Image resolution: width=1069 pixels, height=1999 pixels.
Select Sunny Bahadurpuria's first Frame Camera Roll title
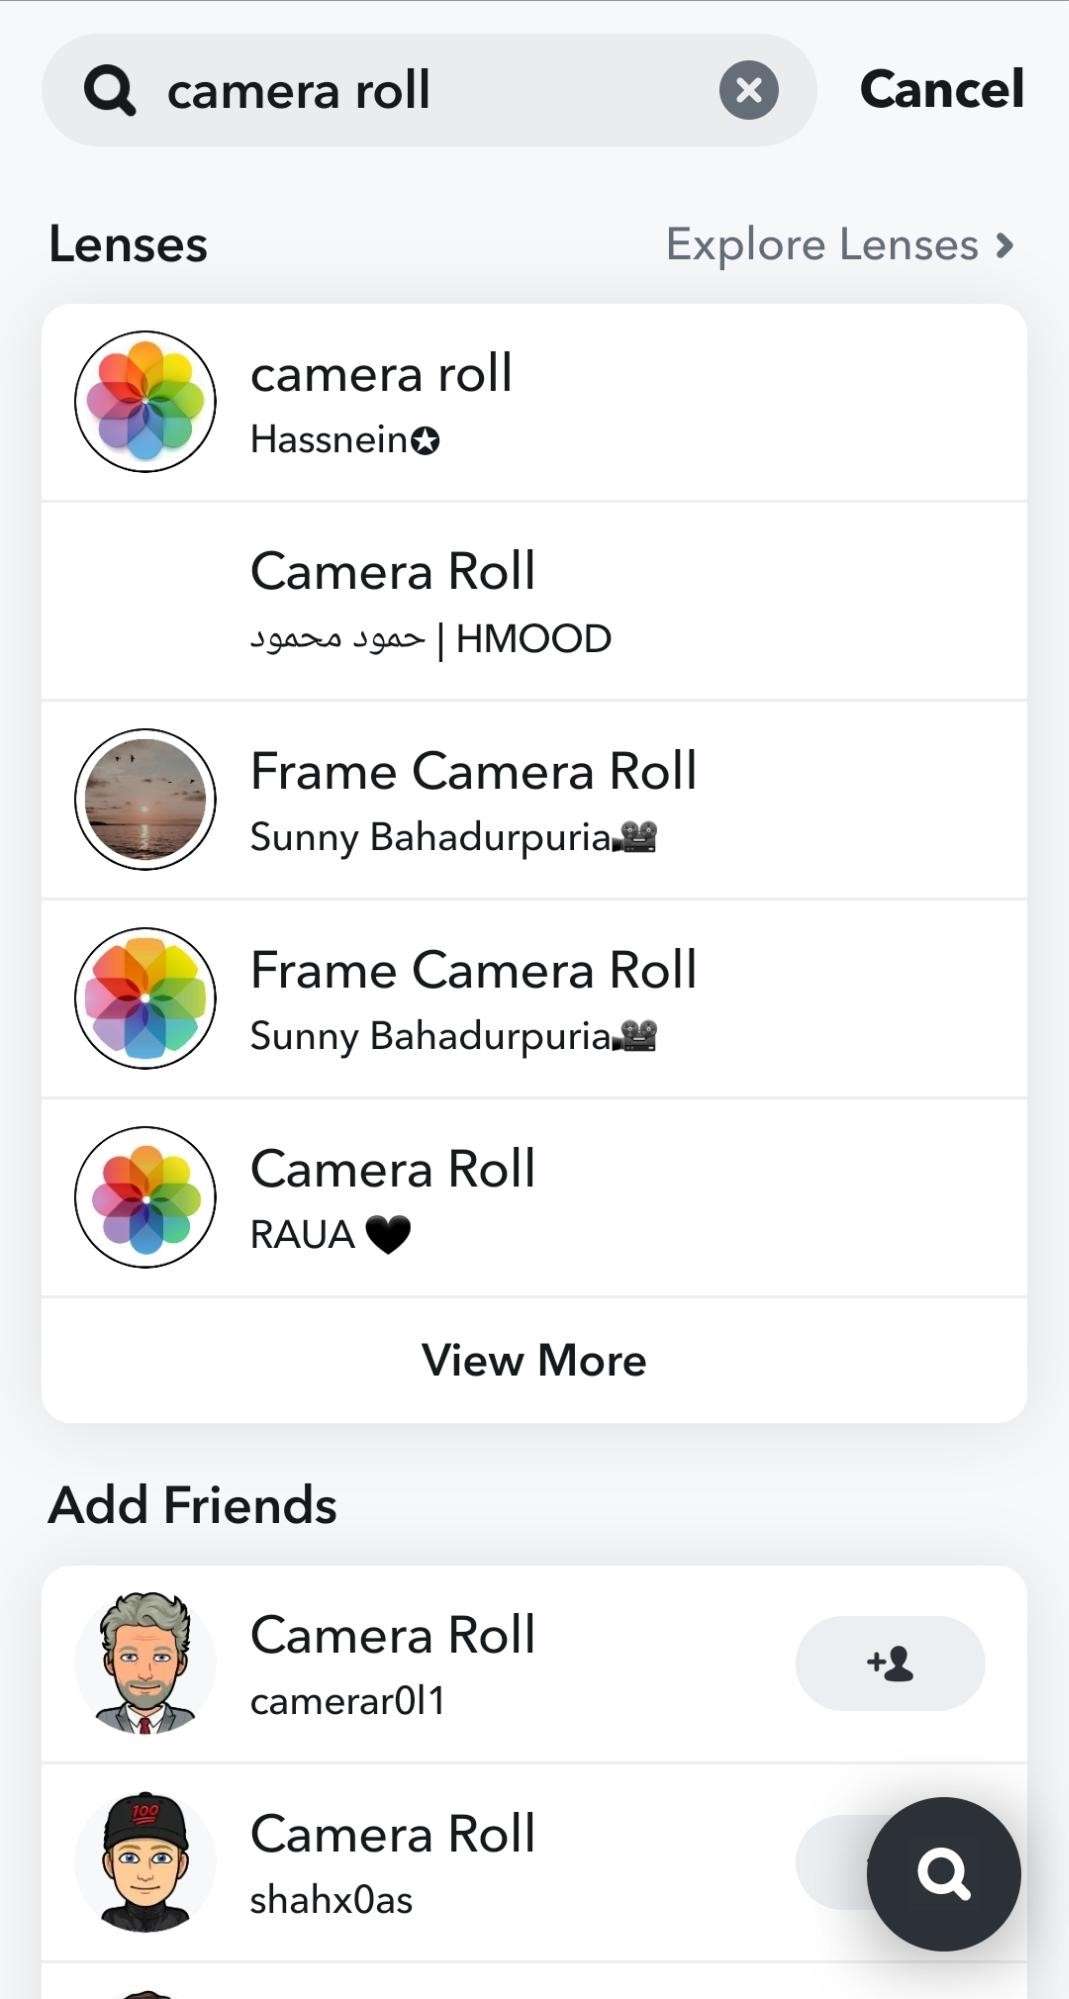tap(473, 771)
